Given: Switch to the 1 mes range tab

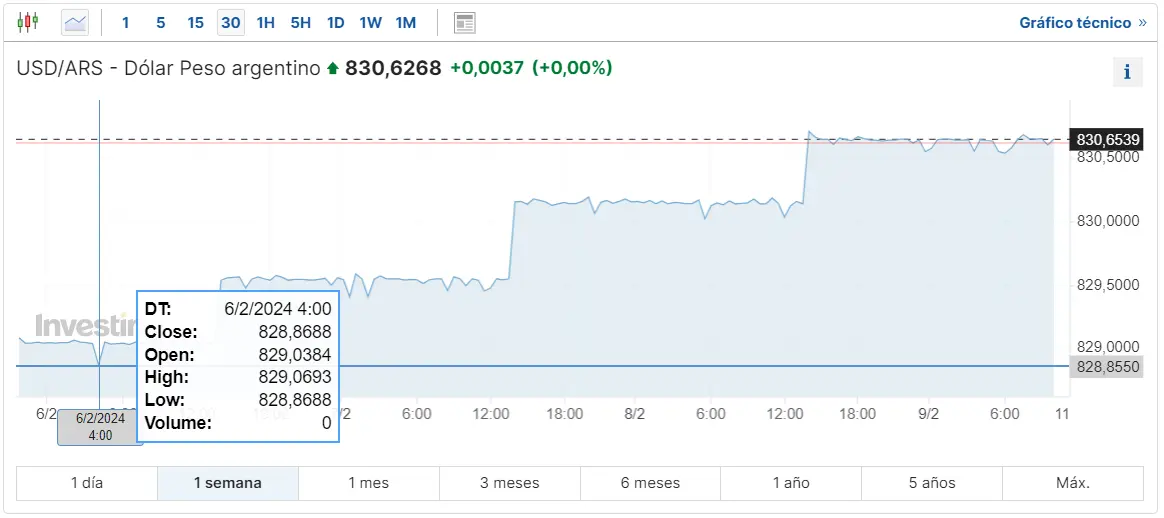Looking at the screenshot, I should [x=369, y=483].
